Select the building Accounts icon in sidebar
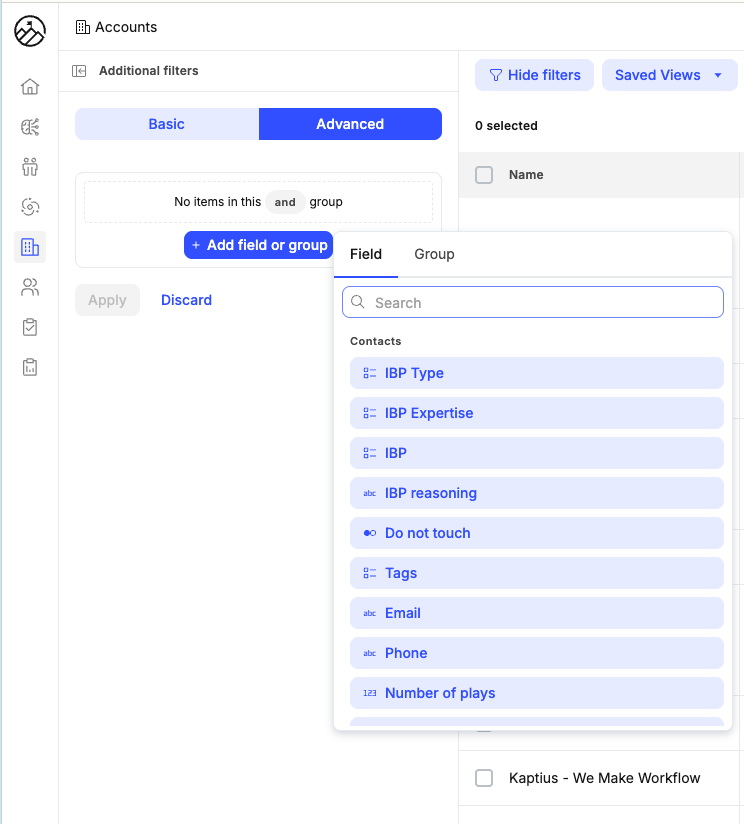 [30, 247]
